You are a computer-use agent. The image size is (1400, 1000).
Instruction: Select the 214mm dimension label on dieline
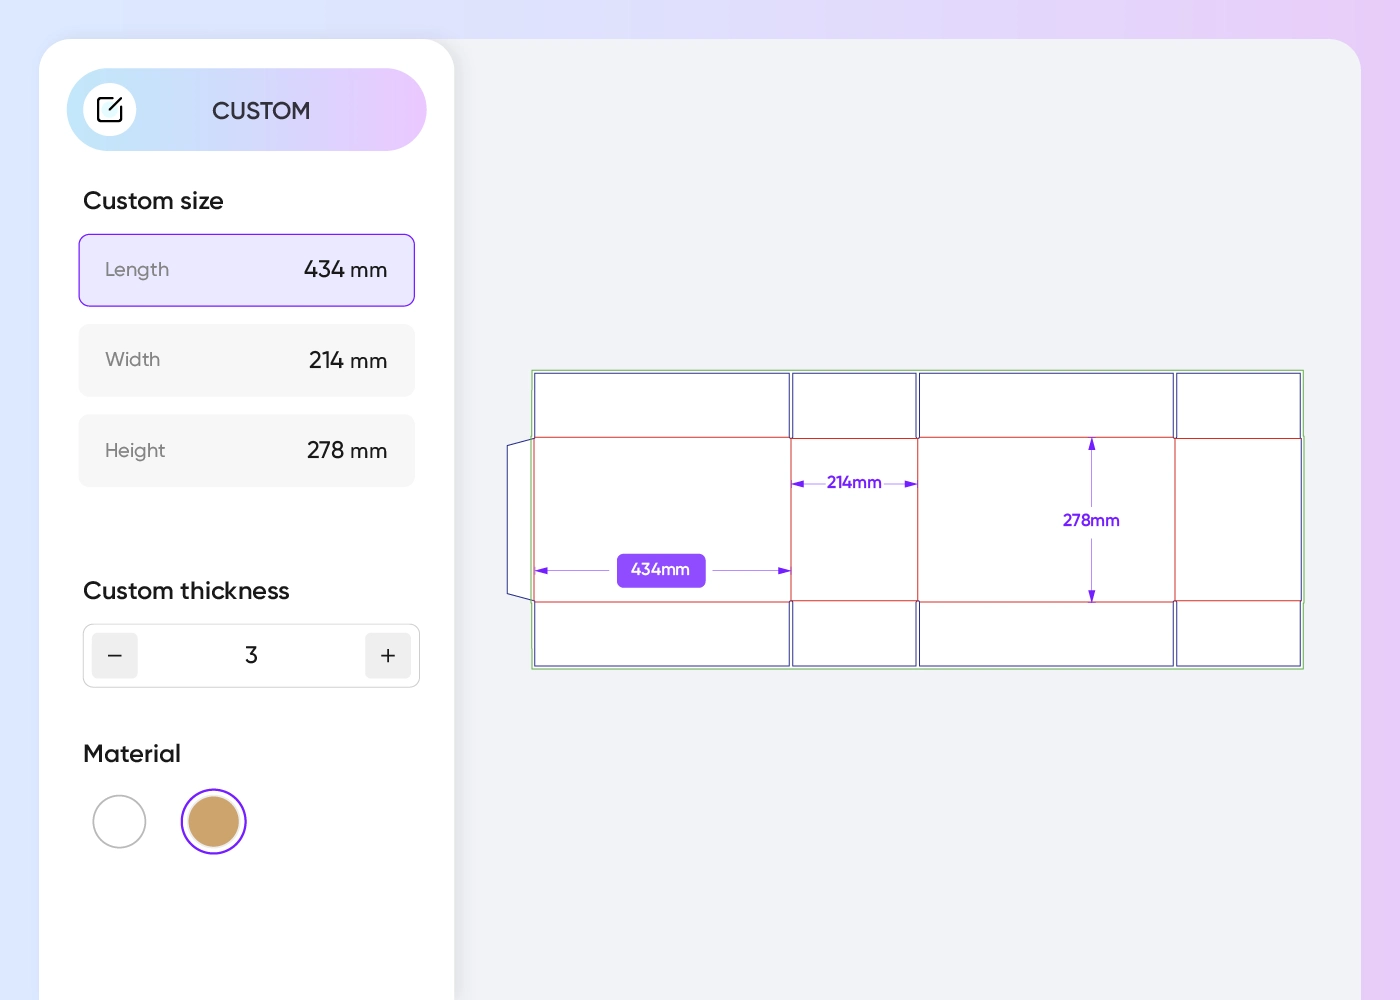click(x=854, y=483)
